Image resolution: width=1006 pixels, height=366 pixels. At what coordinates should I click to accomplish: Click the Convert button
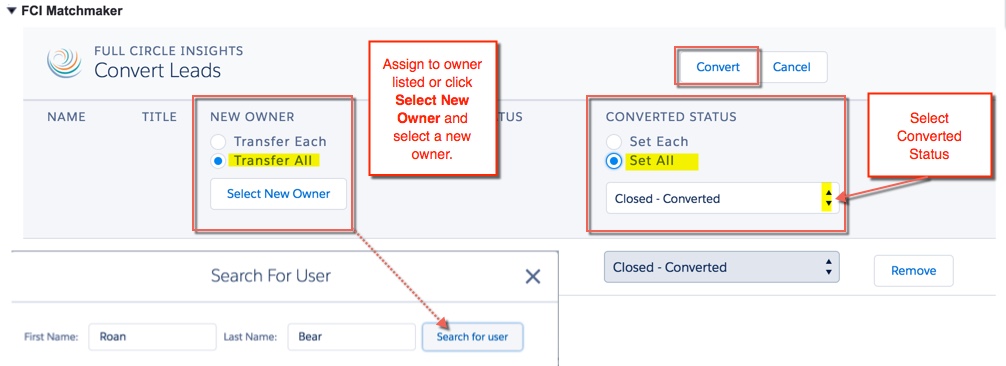click(x=718, y=67)
